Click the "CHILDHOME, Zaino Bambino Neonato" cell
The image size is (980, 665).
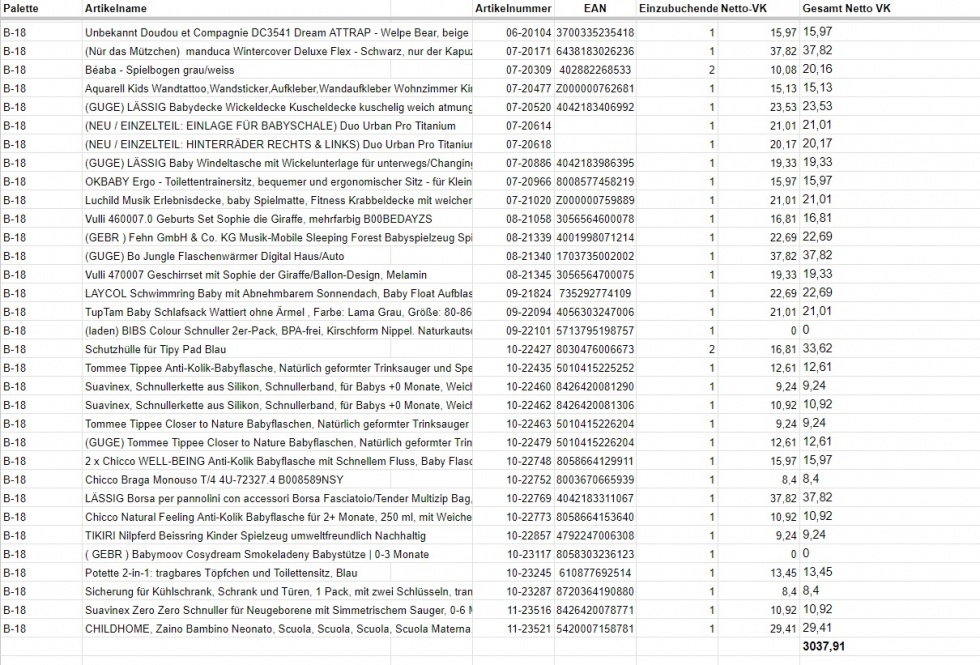[x=278, y=629]
